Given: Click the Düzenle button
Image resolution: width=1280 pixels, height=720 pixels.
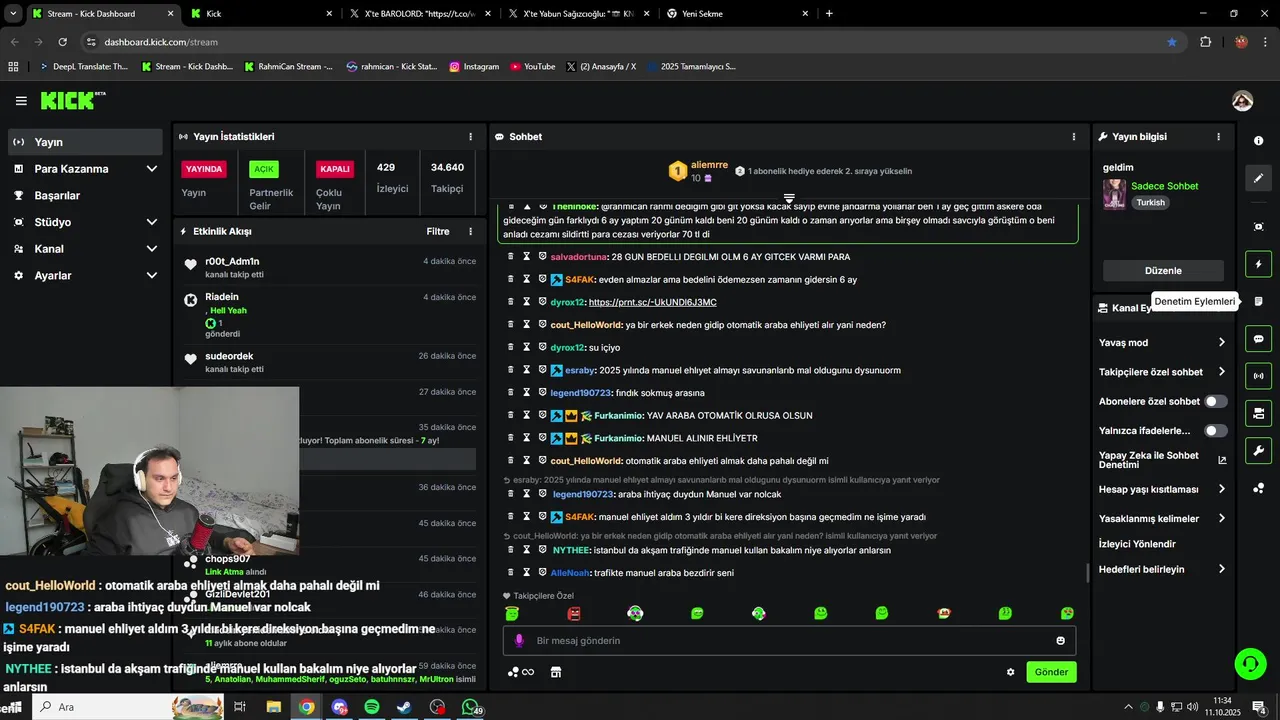Looking at the screenshot, I should pyautogui.click(x=1163, y=271).
